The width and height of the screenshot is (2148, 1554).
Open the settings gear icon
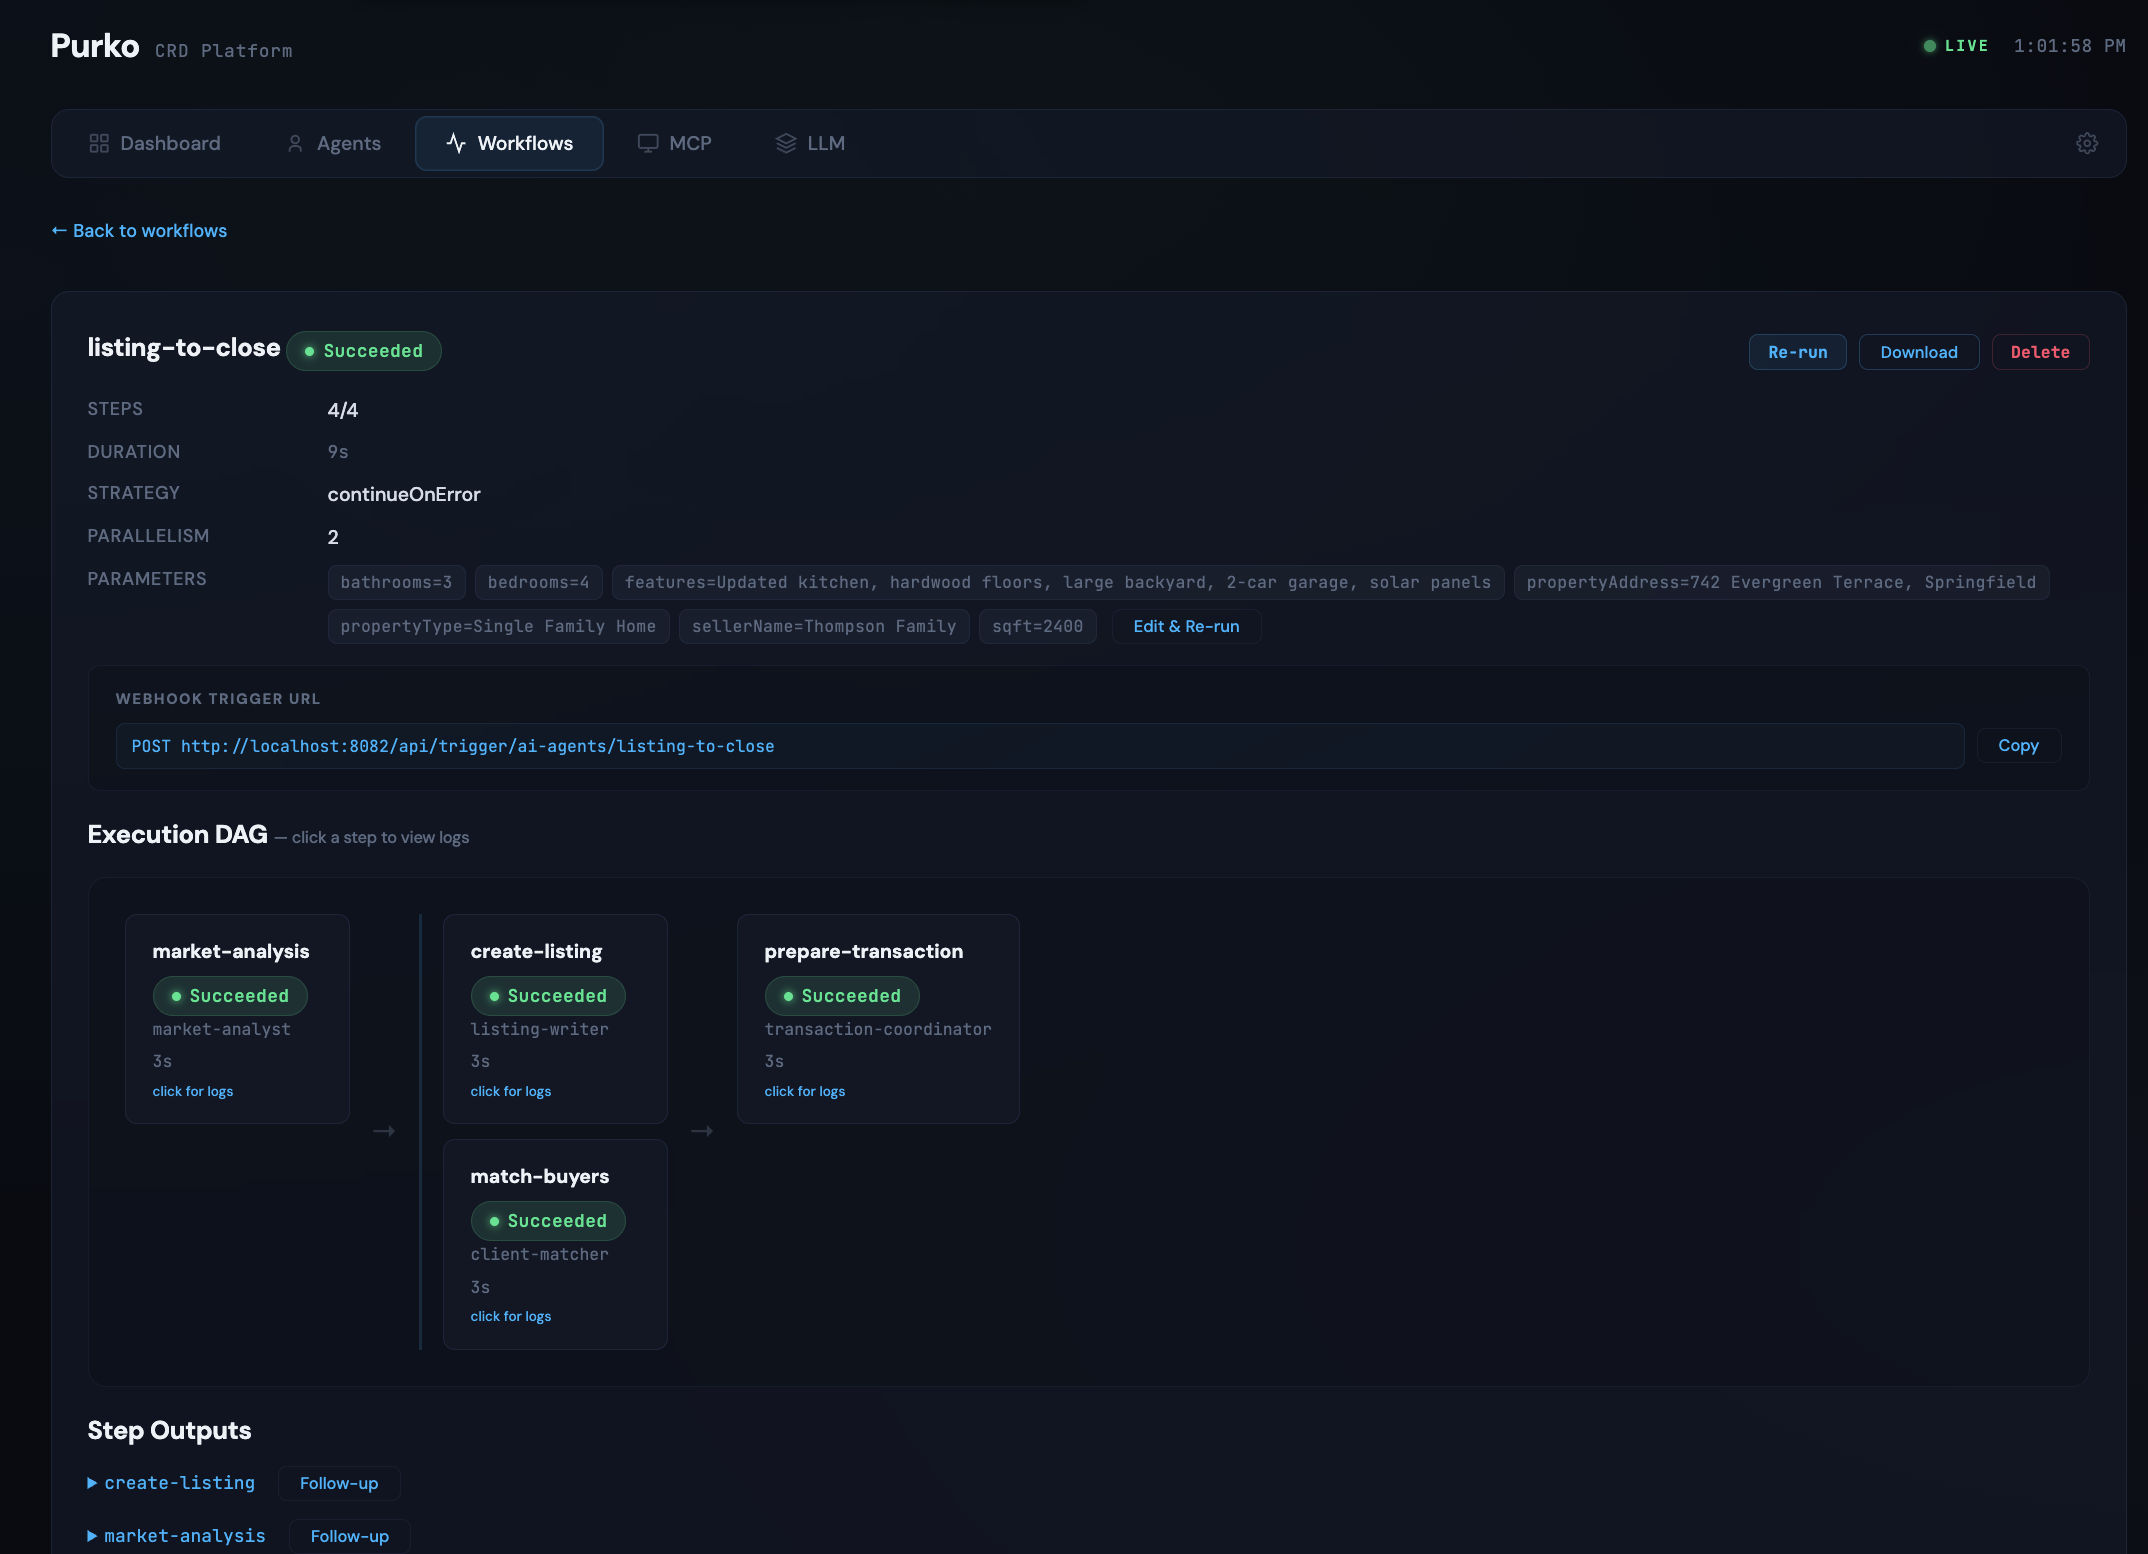click(x=2086, y=143)
